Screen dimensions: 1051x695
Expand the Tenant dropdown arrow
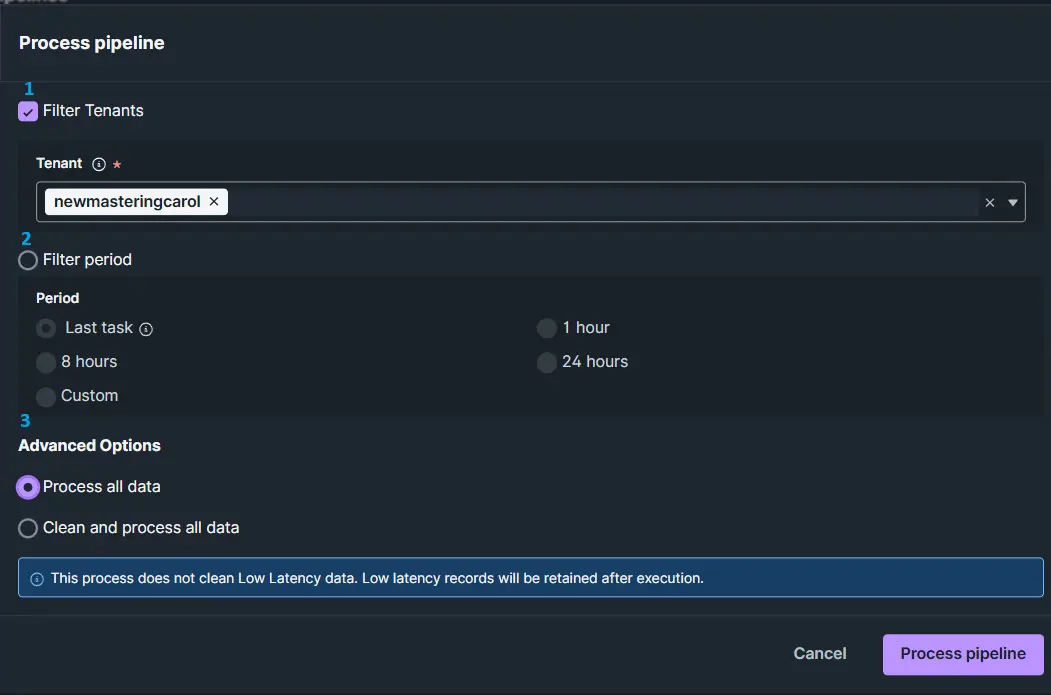click(x=1013, y=203)
